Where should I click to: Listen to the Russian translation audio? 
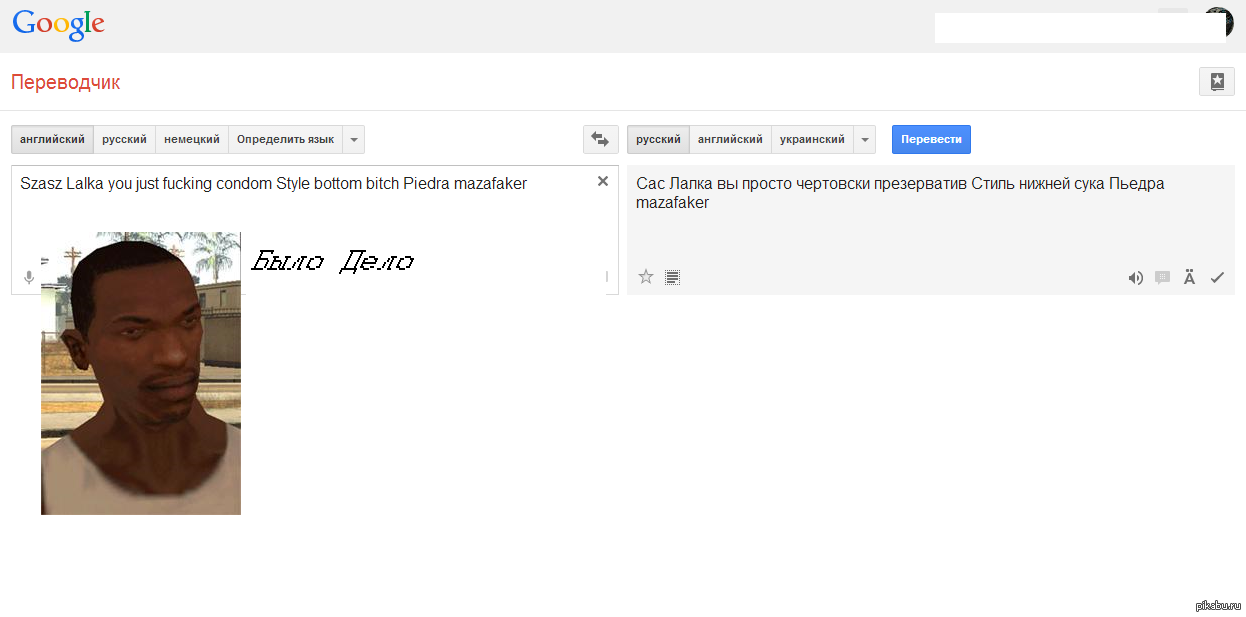[1135, 278]
